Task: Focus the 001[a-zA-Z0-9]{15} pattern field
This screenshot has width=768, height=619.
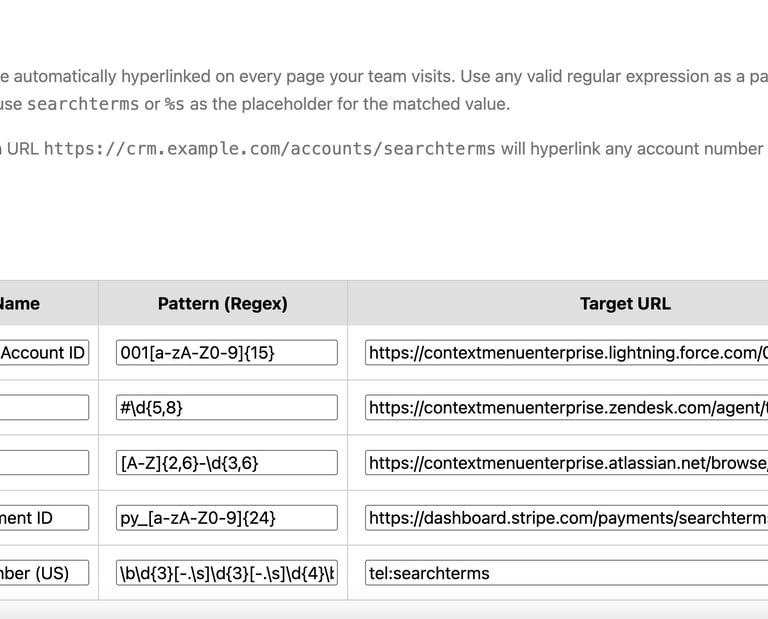Action: point(226,352)
